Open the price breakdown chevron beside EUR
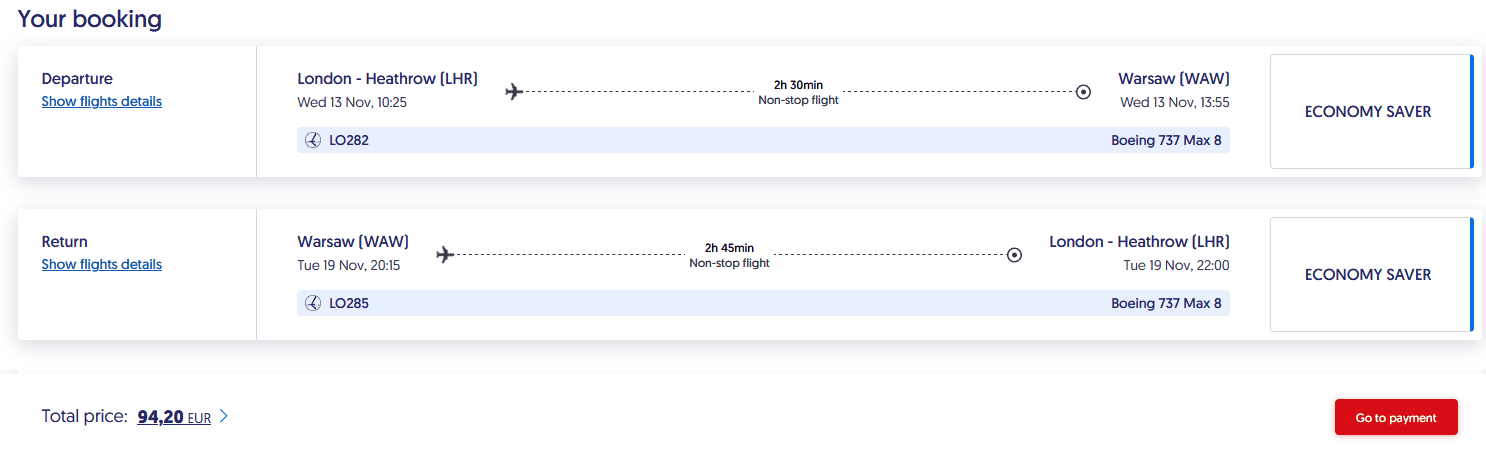Image resolution: width=1486 pixels, height=450 pixels. pyautogui.click(x=224, y=417)
